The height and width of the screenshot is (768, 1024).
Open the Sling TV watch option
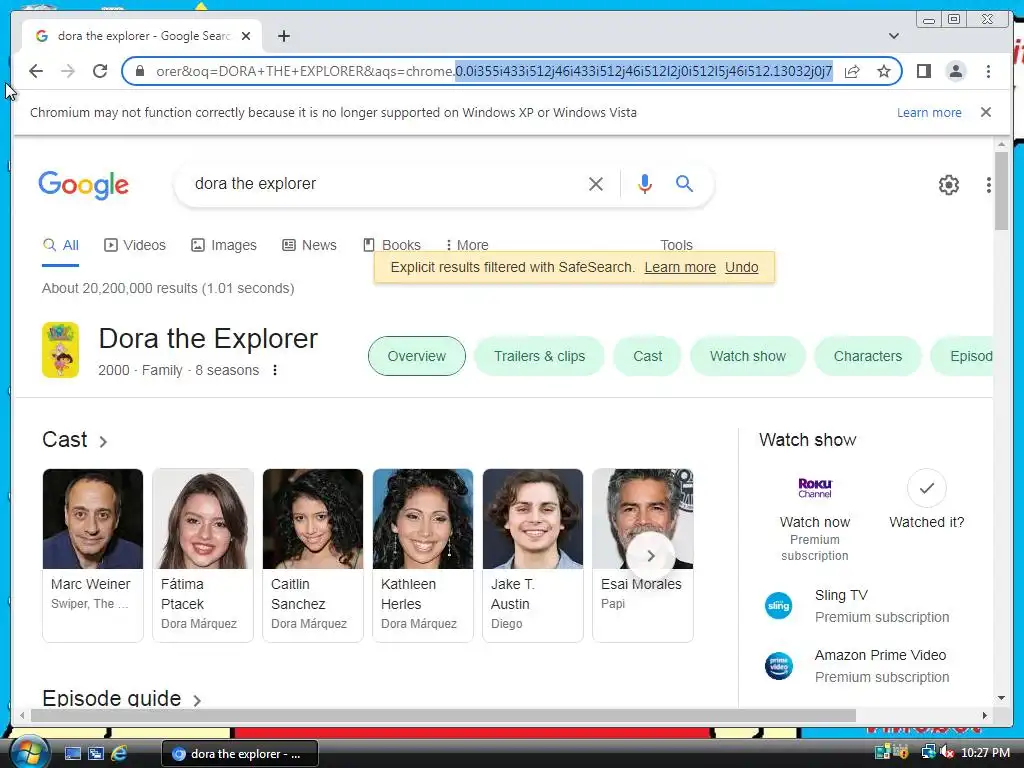tap(857, 606)
